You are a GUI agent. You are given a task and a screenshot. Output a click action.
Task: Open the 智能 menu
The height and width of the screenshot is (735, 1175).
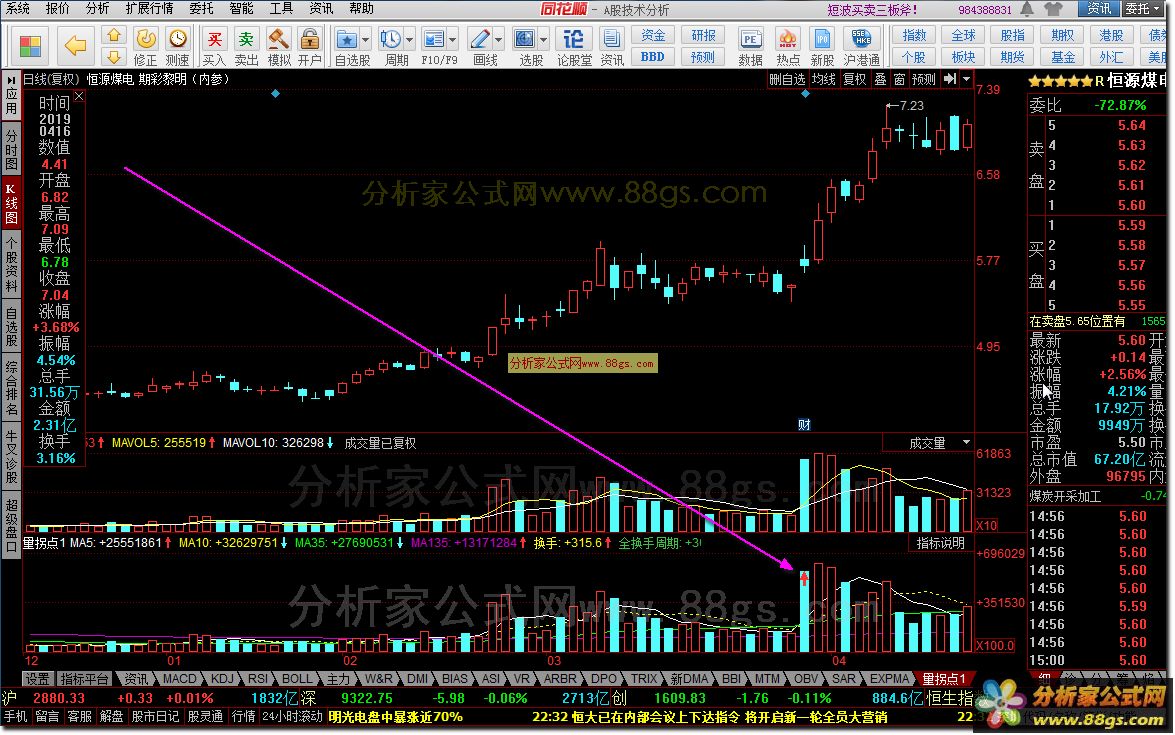coord(241,8)
